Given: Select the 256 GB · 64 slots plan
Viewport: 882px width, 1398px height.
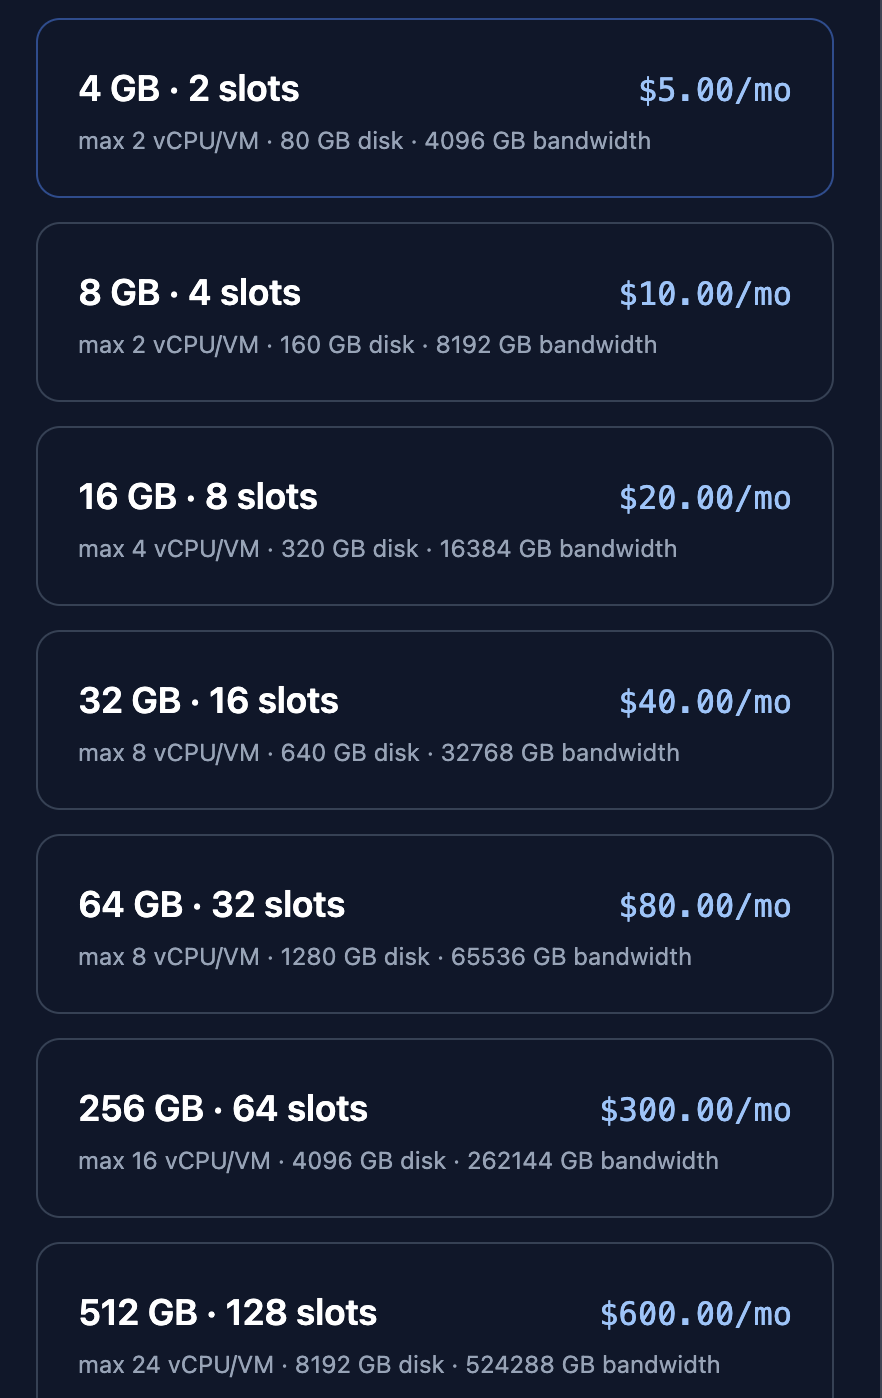Looking at the screenshot, I should (x=435, y=1128).
